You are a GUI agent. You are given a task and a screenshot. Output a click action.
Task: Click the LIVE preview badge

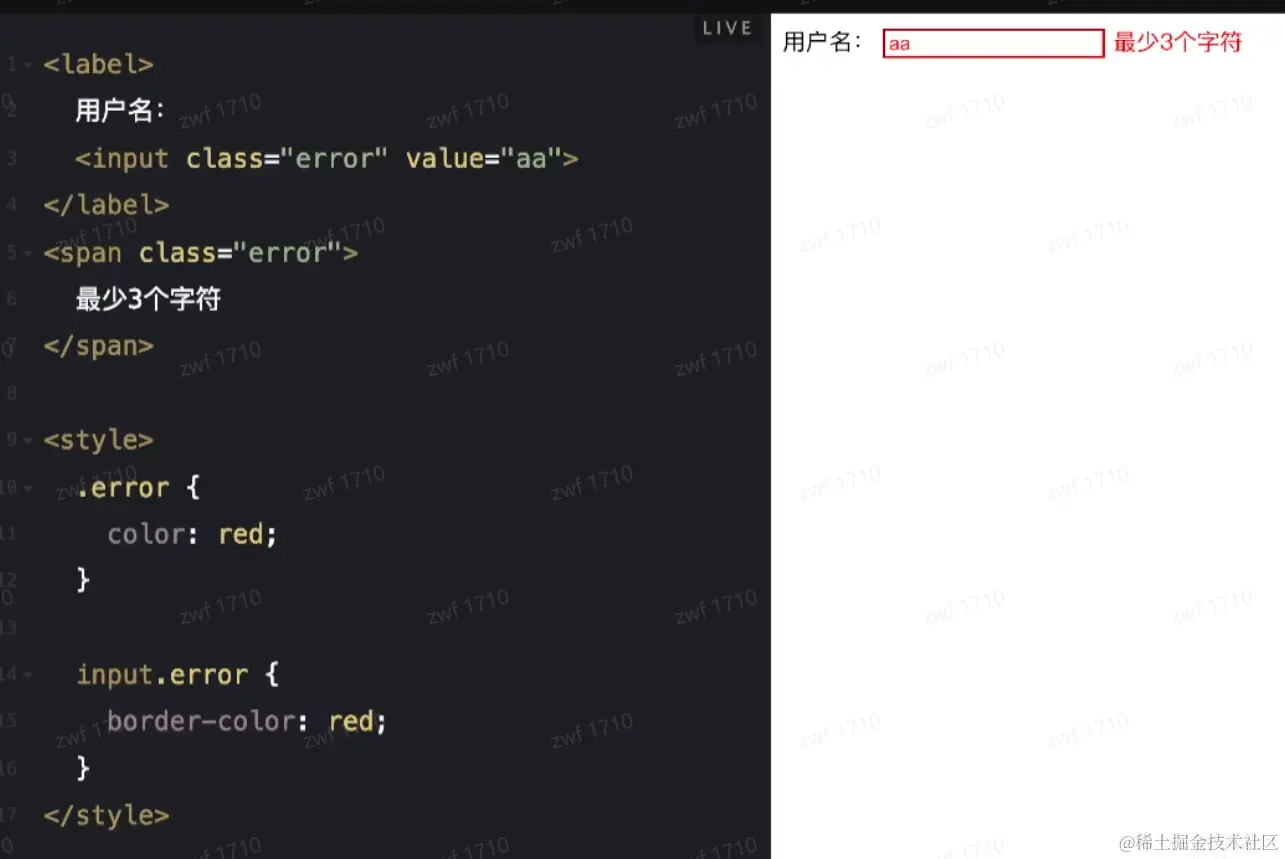pyautogui.click(x=726, y=28)
